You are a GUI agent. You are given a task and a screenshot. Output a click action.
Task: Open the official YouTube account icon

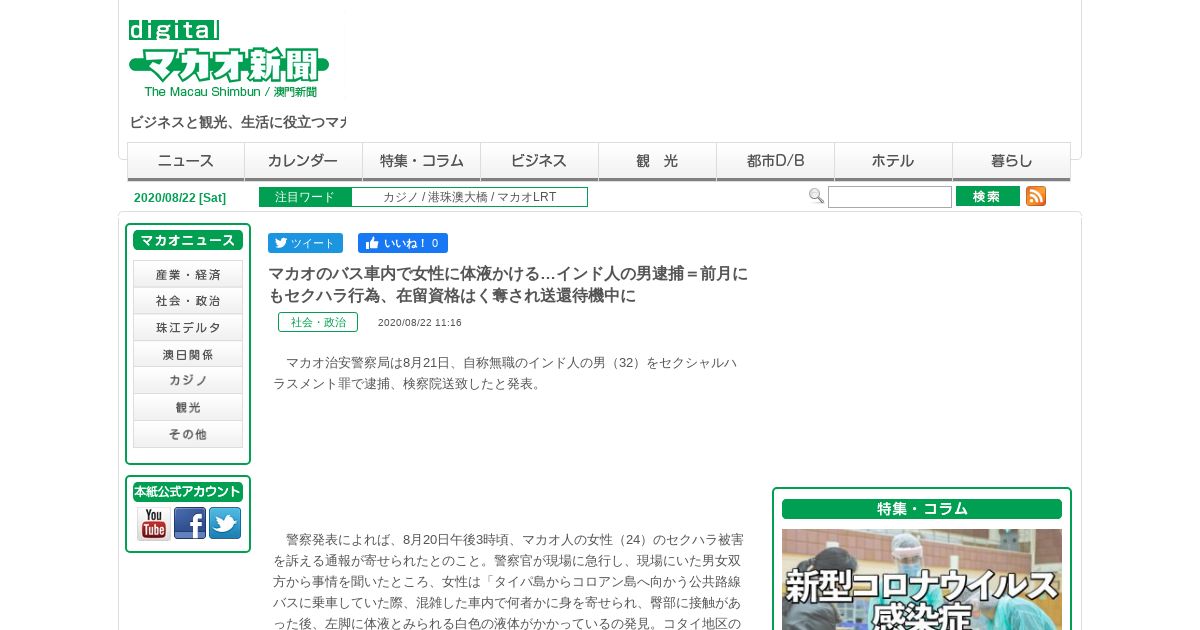(x=154, y=523)
